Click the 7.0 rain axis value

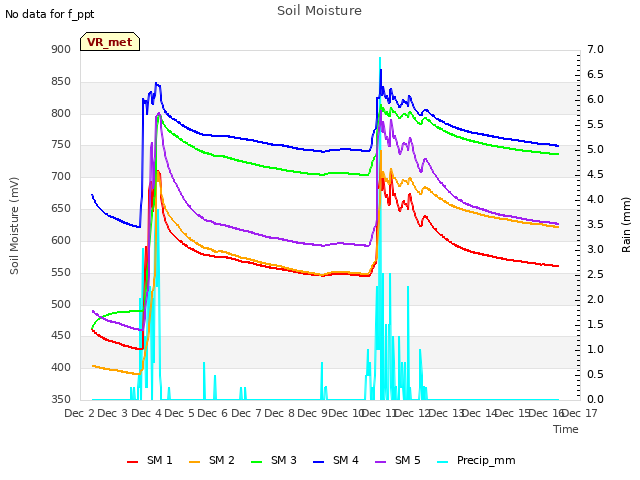coord(595,49)
